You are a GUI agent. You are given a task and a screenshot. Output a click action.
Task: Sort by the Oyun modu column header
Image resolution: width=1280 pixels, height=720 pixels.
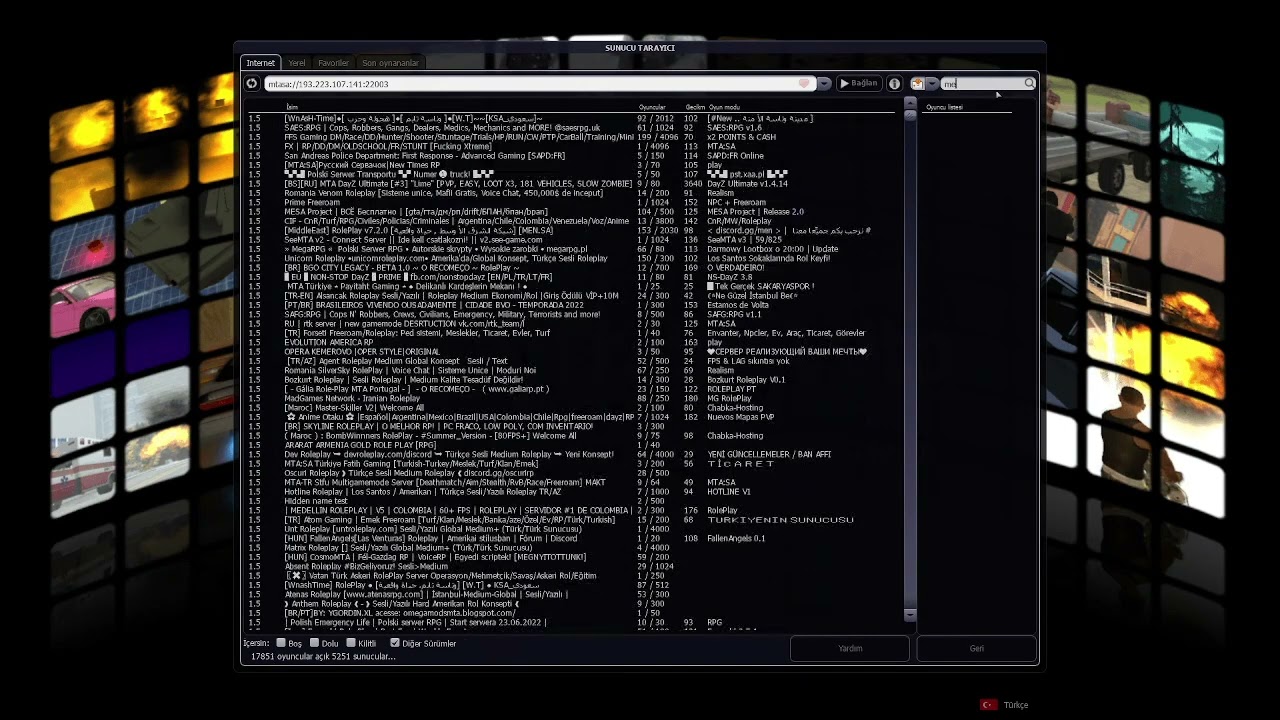(x=724, y=107)
